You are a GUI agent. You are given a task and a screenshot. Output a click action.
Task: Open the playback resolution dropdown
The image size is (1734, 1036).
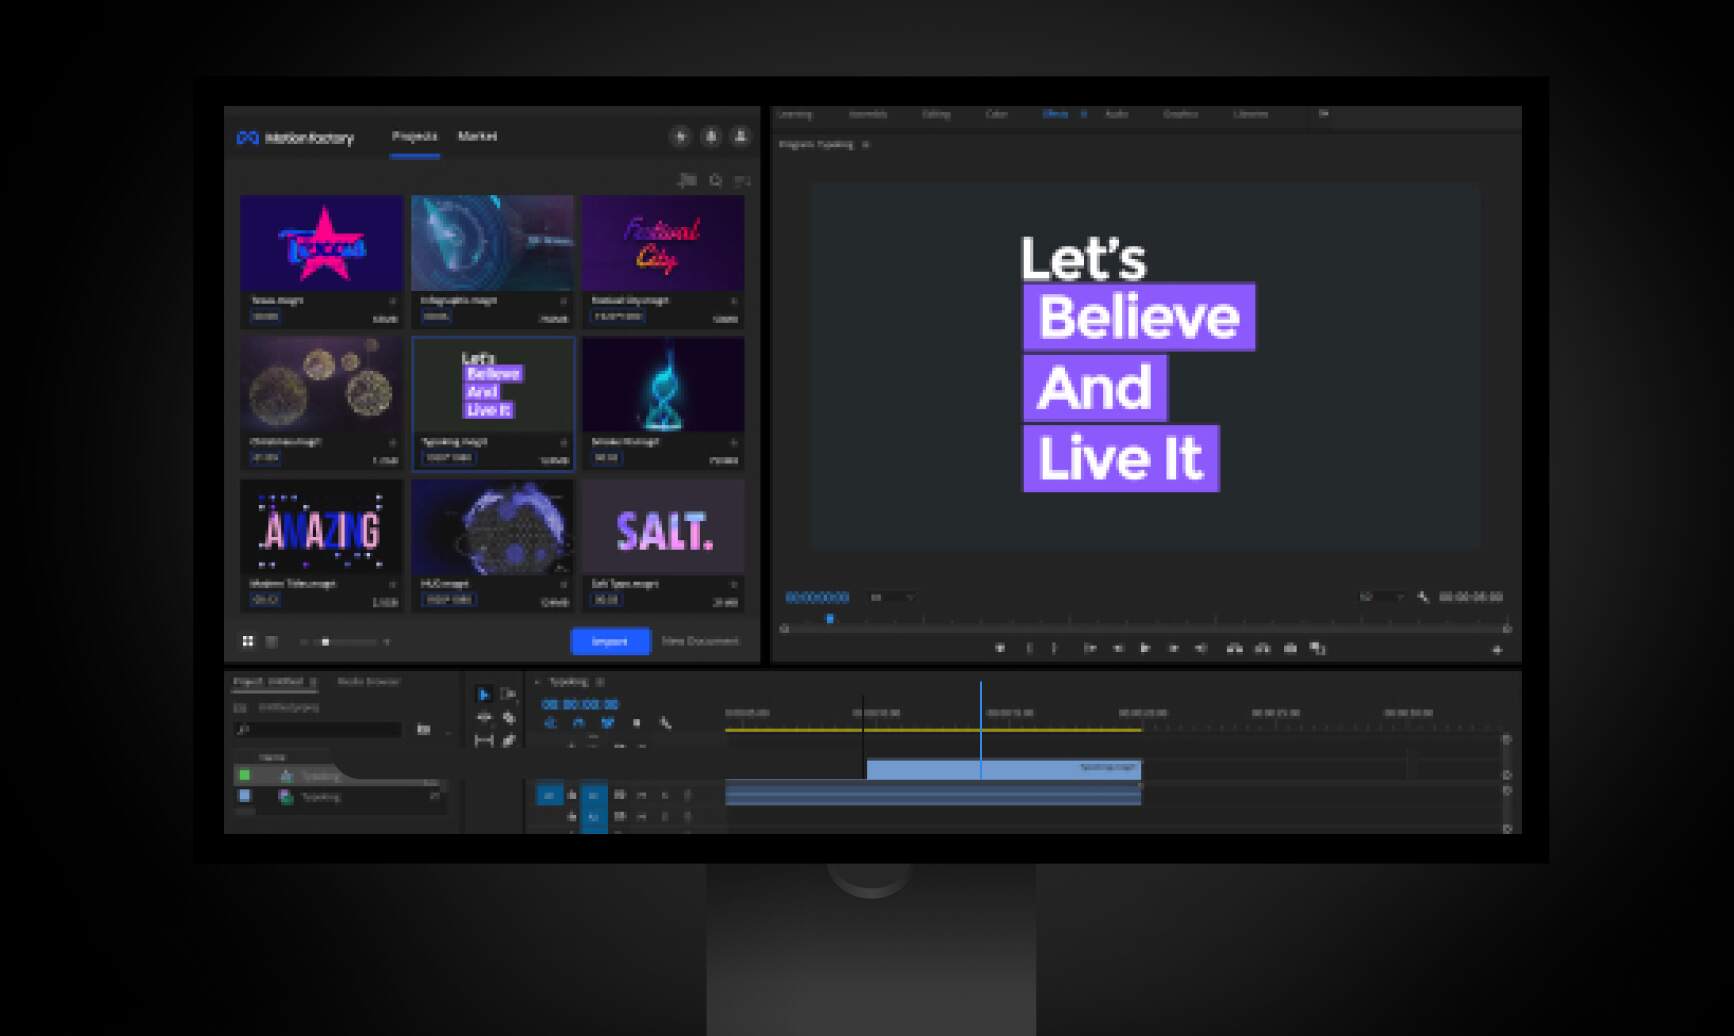(1381, 597)
